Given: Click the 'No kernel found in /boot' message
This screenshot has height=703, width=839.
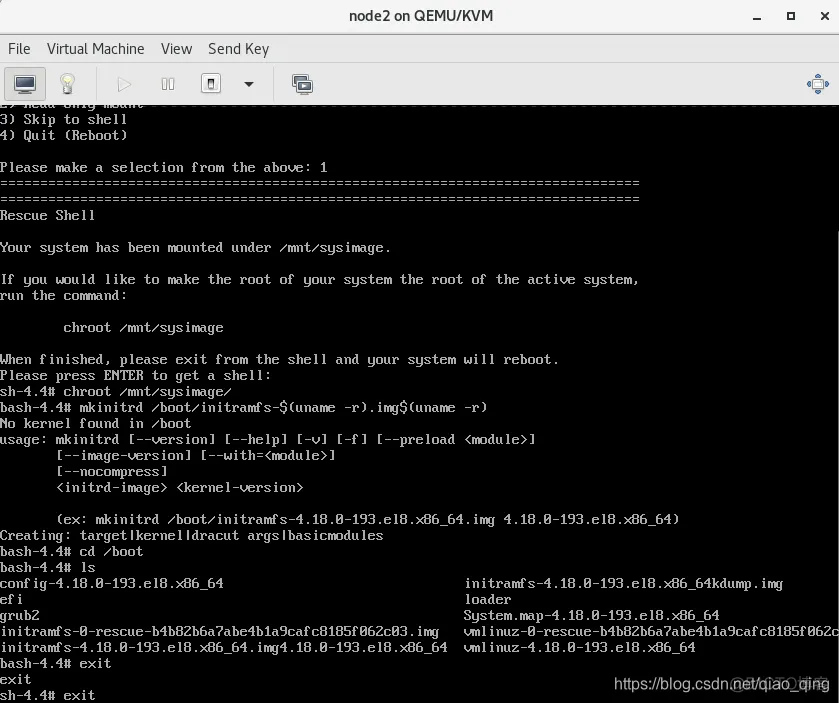Looking at the screenshot, I should [95, 423].
